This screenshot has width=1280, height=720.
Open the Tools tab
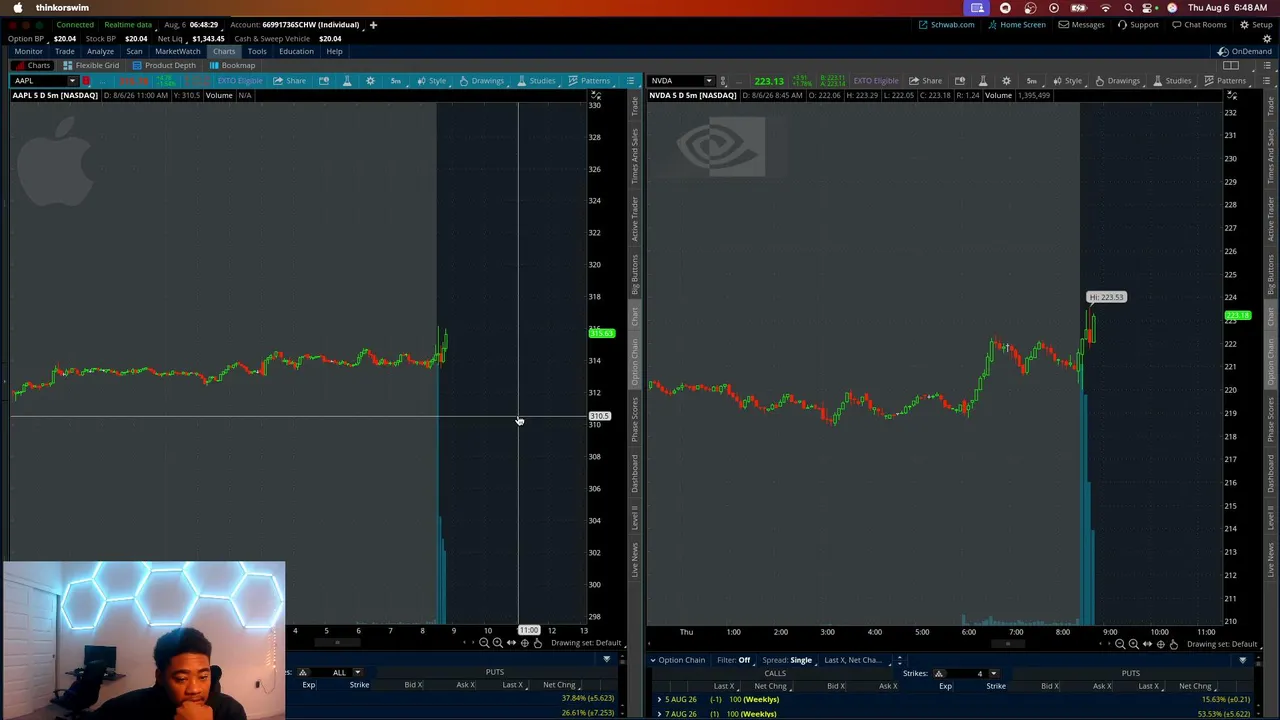[x=257, y=51]
